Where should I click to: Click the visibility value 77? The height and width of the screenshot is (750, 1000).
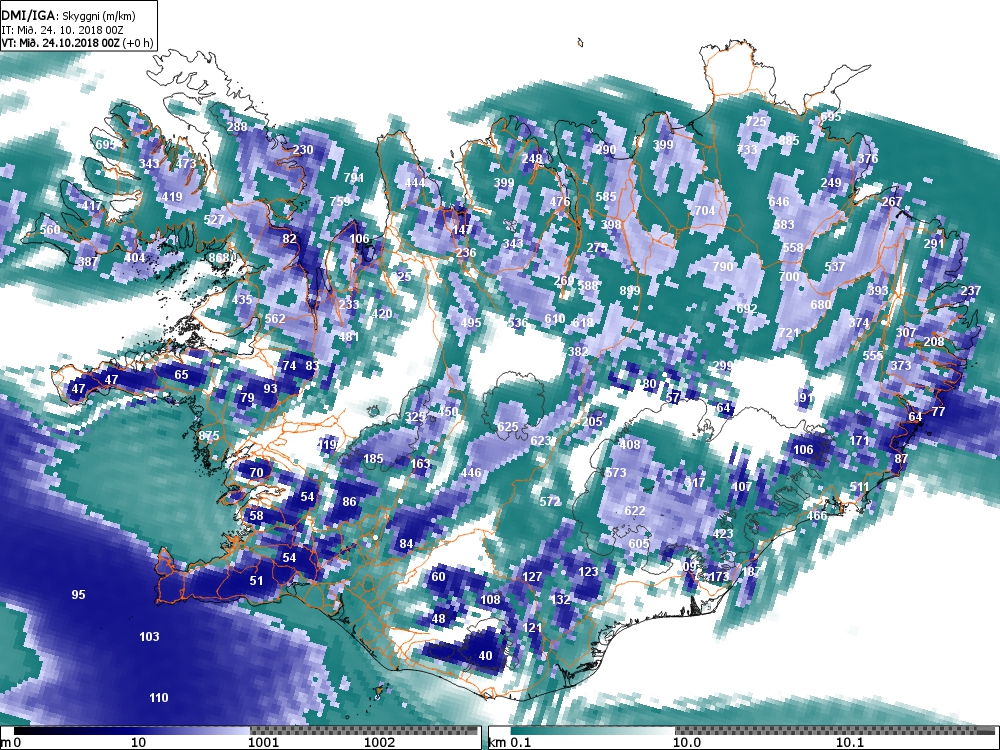pyautogui.click(x=938, y=412)
